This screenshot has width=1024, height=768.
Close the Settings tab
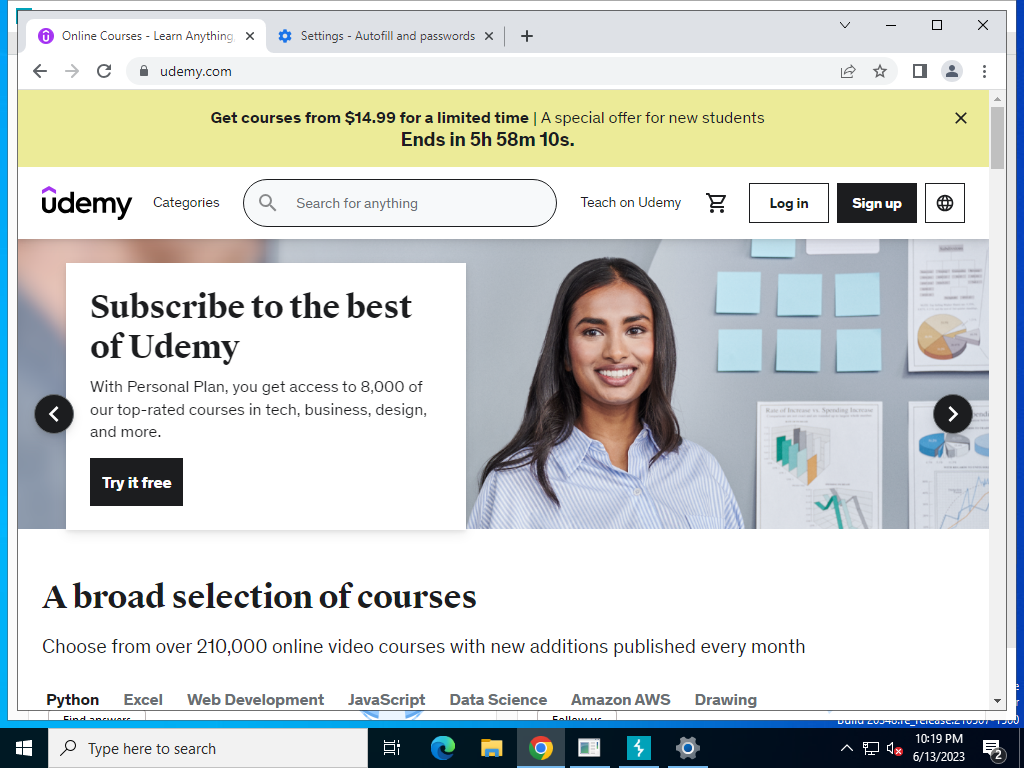(488, 36)
